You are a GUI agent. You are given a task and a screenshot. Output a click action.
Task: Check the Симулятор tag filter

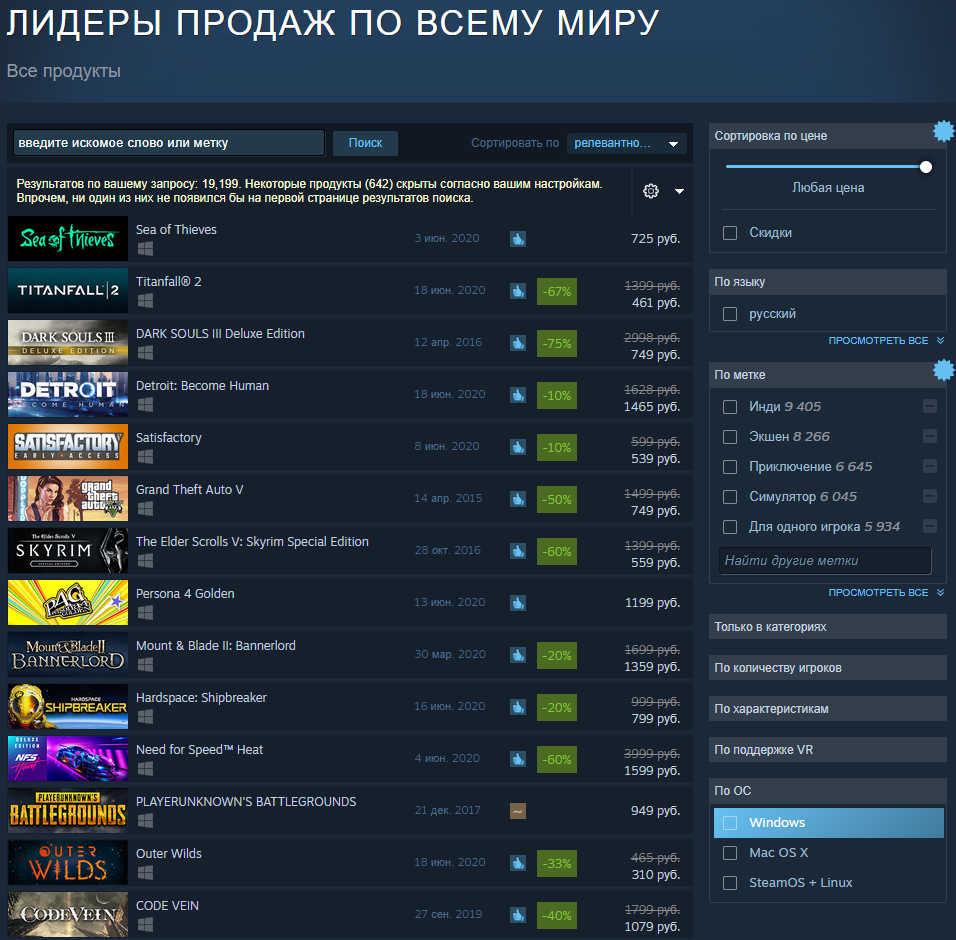pos(730,497)
